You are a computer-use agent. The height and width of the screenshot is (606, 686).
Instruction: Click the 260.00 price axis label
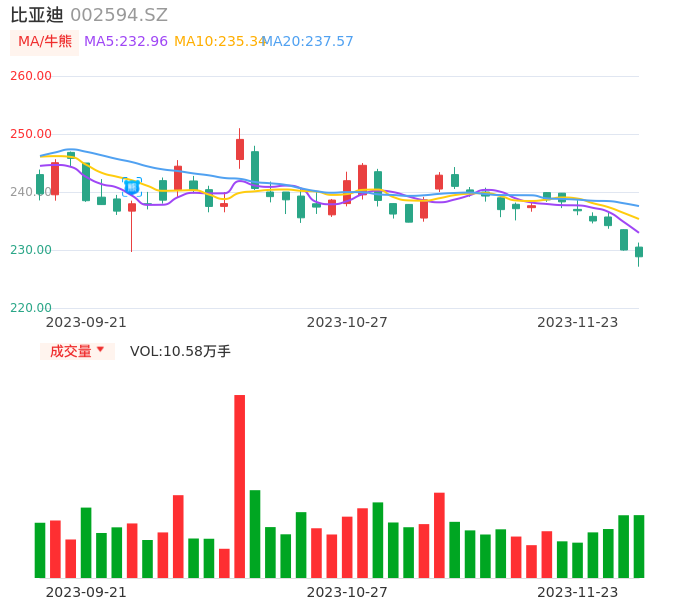click(31, 76)
